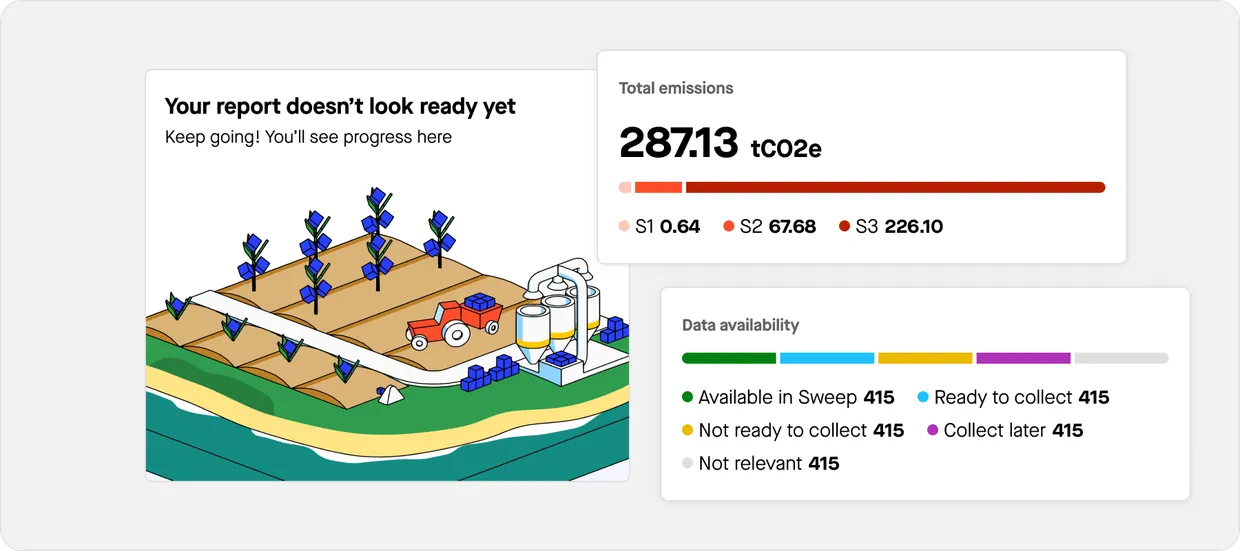This screenshot has height=551, width=1240.
Task: Click the S1 light pink legend dot
Action: 625,227
